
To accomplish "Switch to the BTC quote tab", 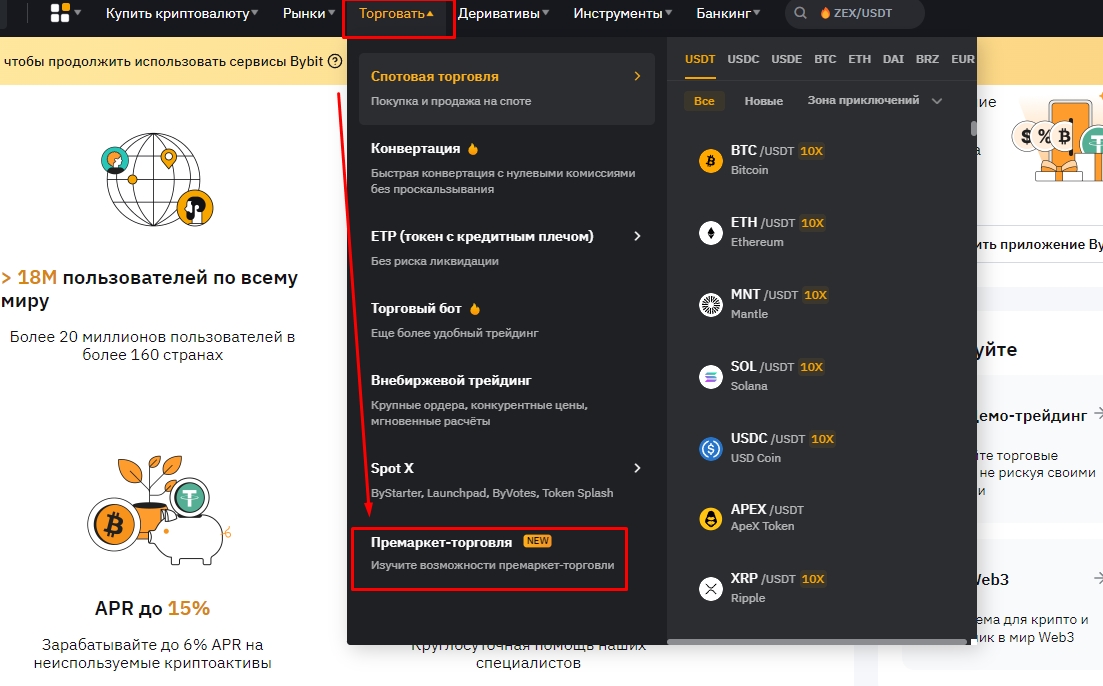I will [825, 59].
